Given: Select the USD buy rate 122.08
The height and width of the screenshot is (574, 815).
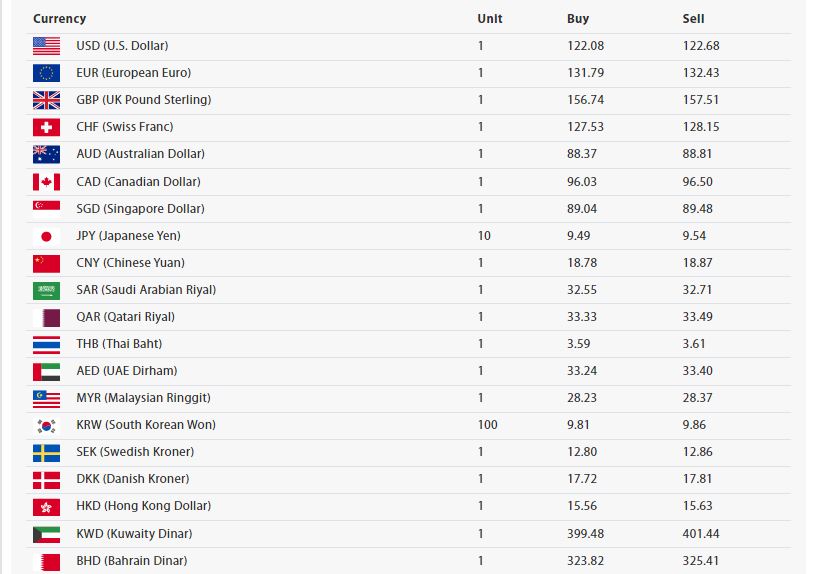Looking at the screenshot, I should 586,46.
